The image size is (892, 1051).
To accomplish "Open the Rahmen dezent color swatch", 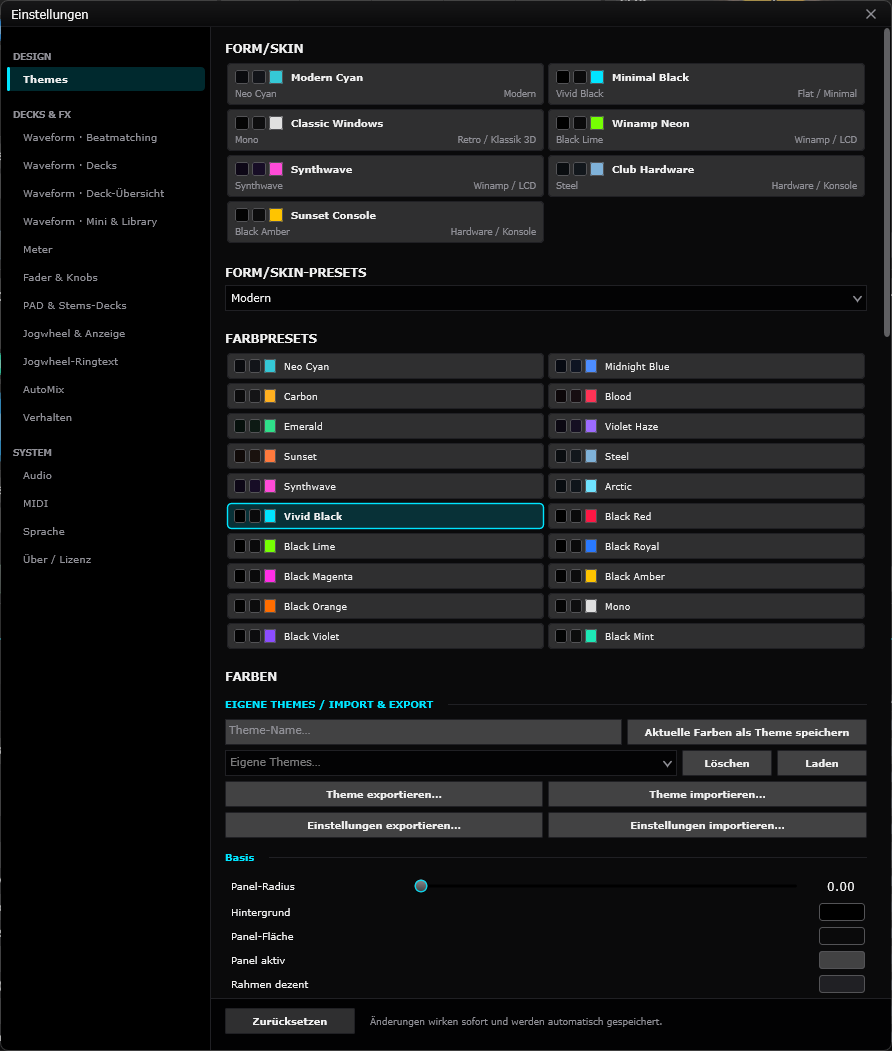I will [x=842, y=984].
